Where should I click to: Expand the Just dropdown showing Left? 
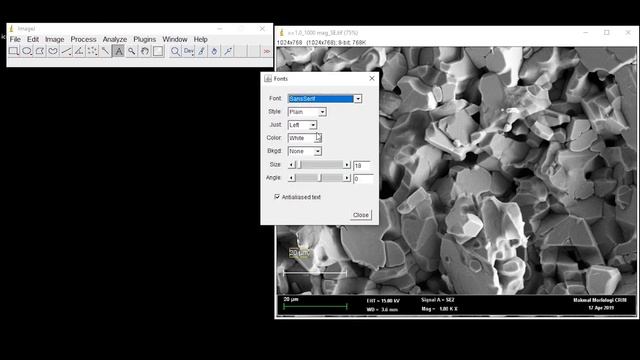[x=313, y=125]
